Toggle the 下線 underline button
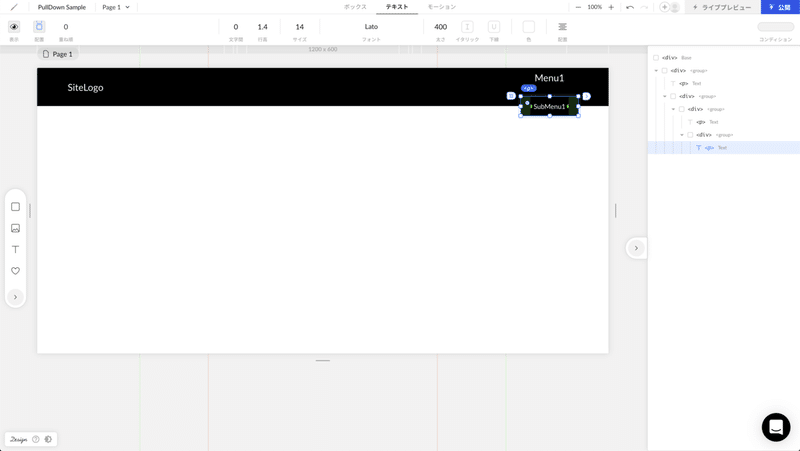 click(494, 27)
